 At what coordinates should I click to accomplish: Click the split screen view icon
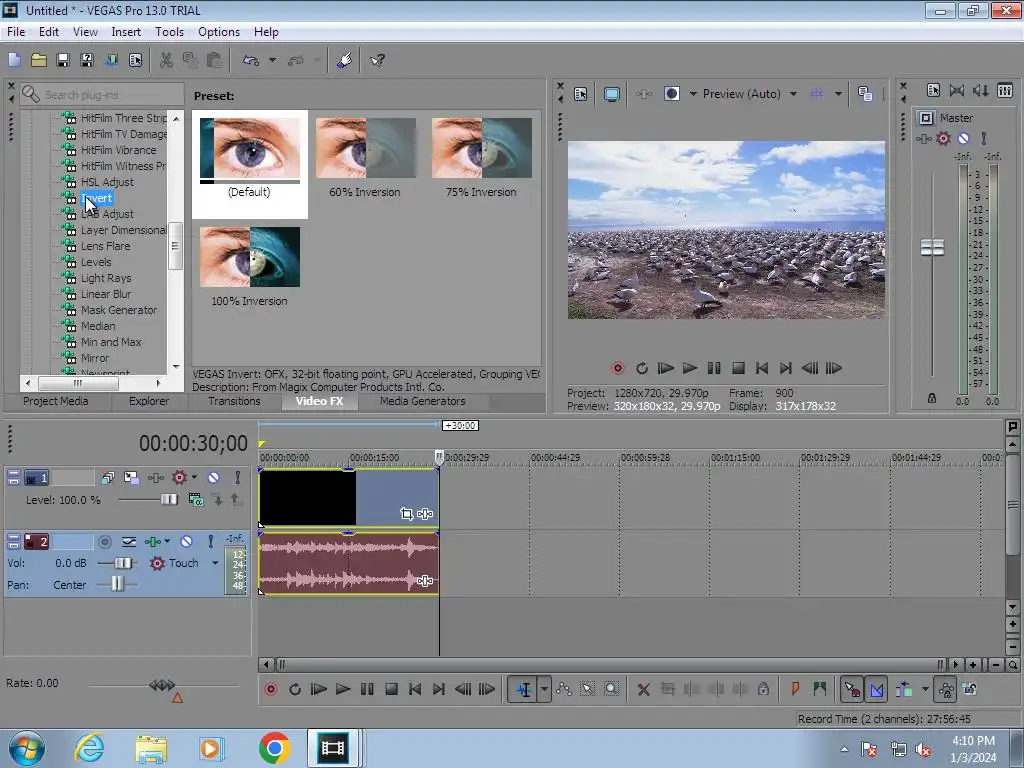pyautogui.click(x=671, y=94)
